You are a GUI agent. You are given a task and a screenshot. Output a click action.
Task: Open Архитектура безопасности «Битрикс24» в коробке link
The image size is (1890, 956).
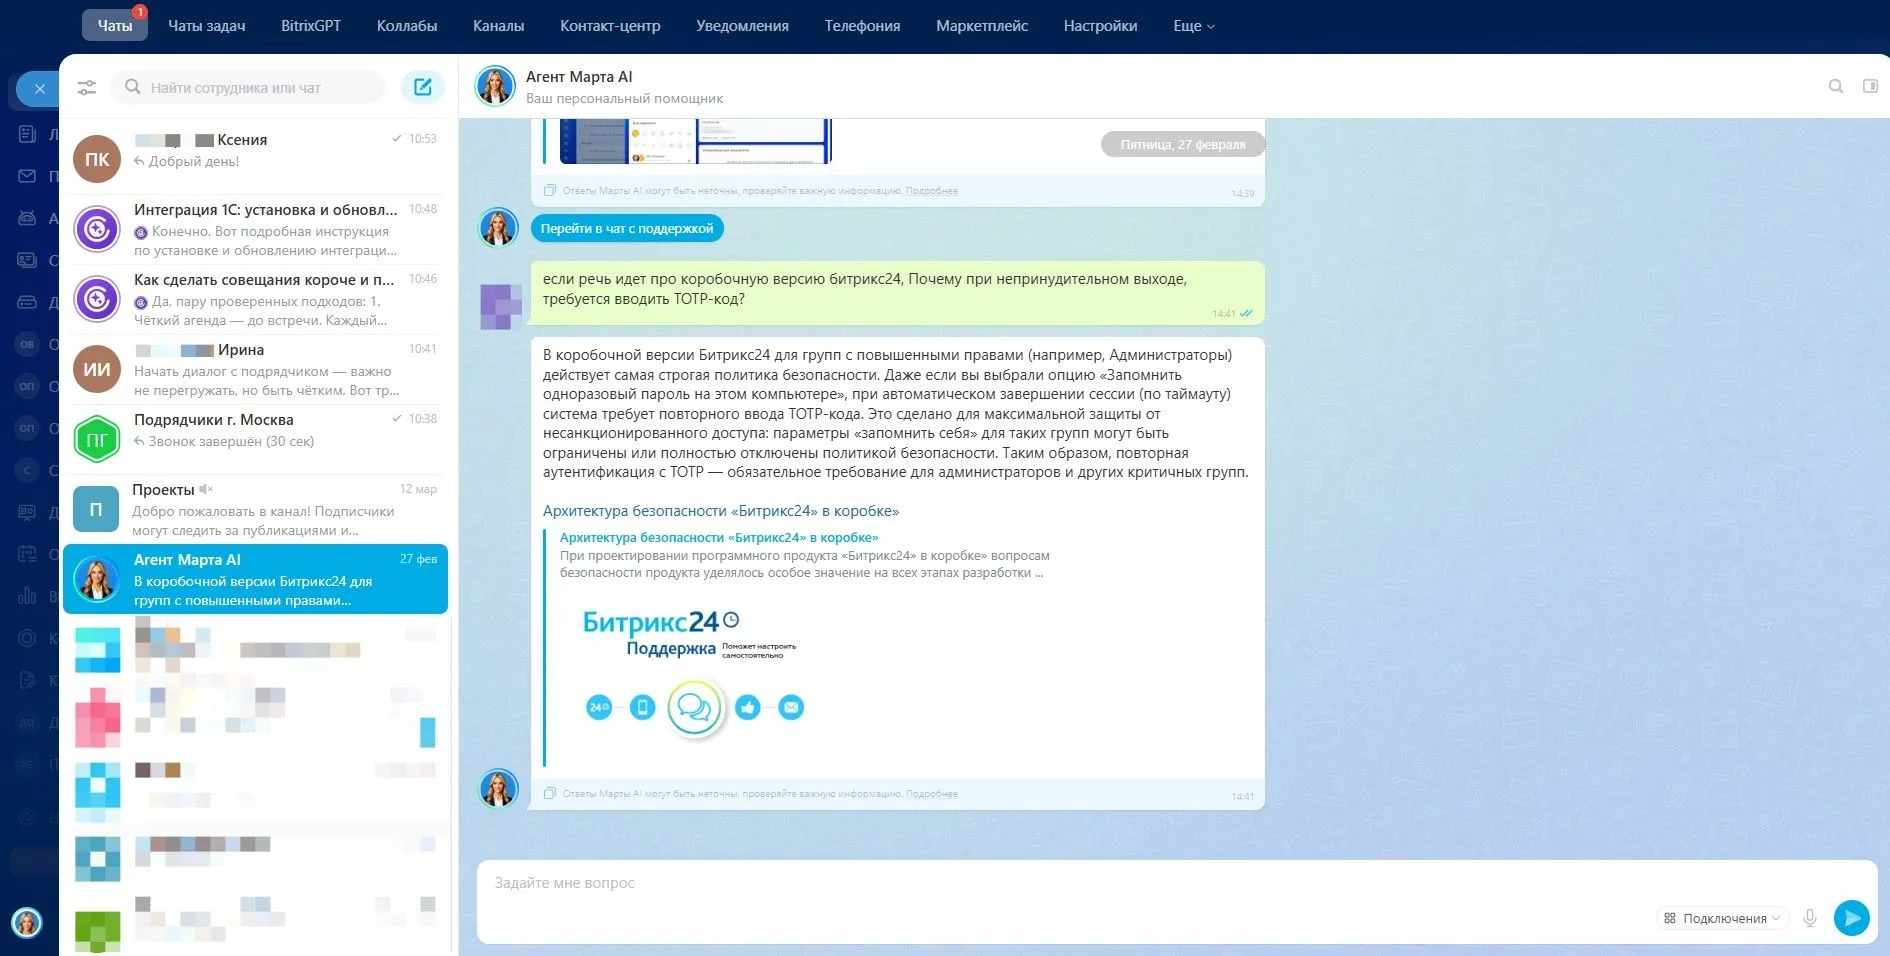click(x=720, y=511)
